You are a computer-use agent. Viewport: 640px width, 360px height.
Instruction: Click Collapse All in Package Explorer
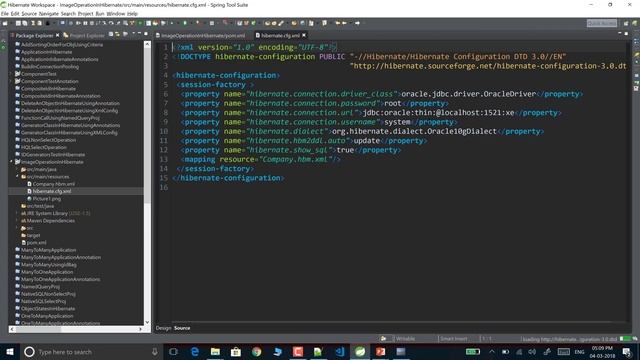(x=111, y=35)
